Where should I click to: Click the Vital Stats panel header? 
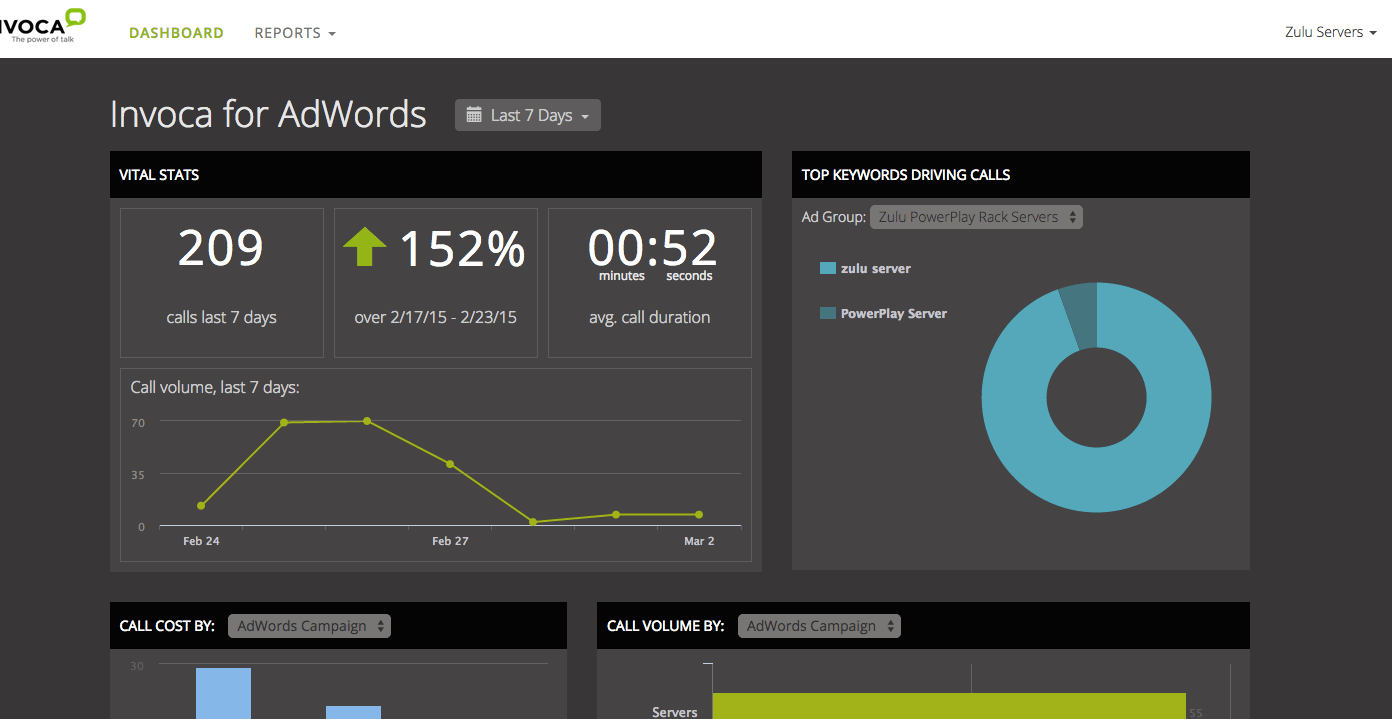(x=436, y=174)
